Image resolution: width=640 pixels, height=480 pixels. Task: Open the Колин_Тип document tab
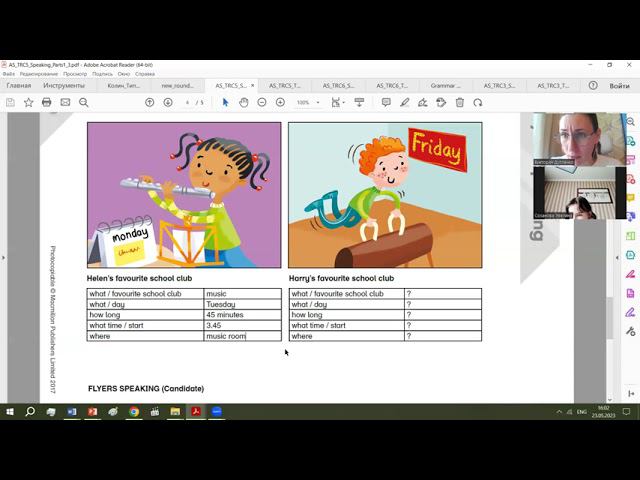124,86
